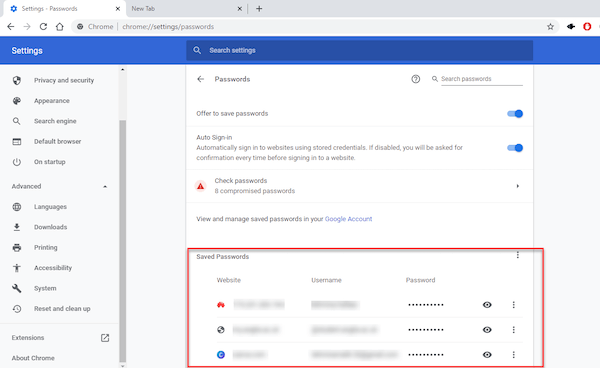Close the New Tab tab
This screenshot has height=368, width=600.
pyautogui.click(x=240, y=8)
